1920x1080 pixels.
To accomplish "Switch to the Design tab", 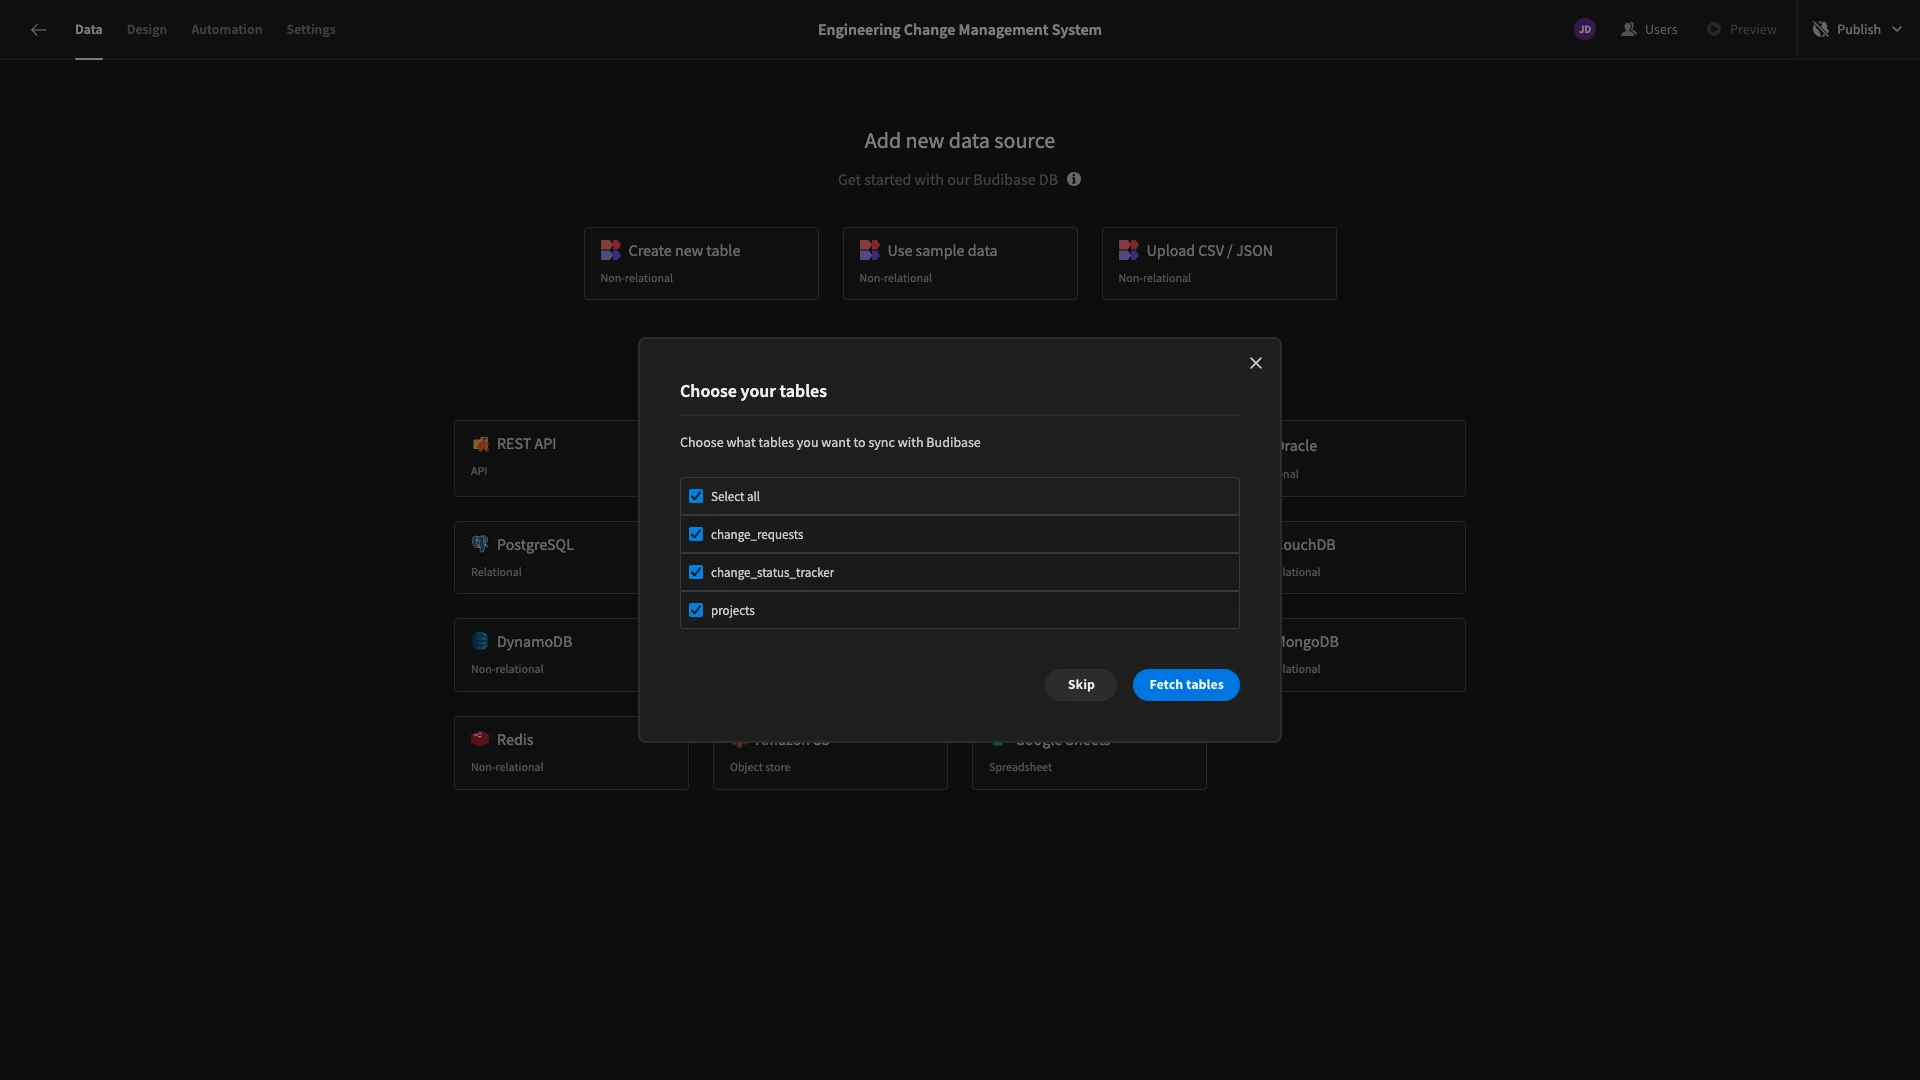I will tap(146, 29).
